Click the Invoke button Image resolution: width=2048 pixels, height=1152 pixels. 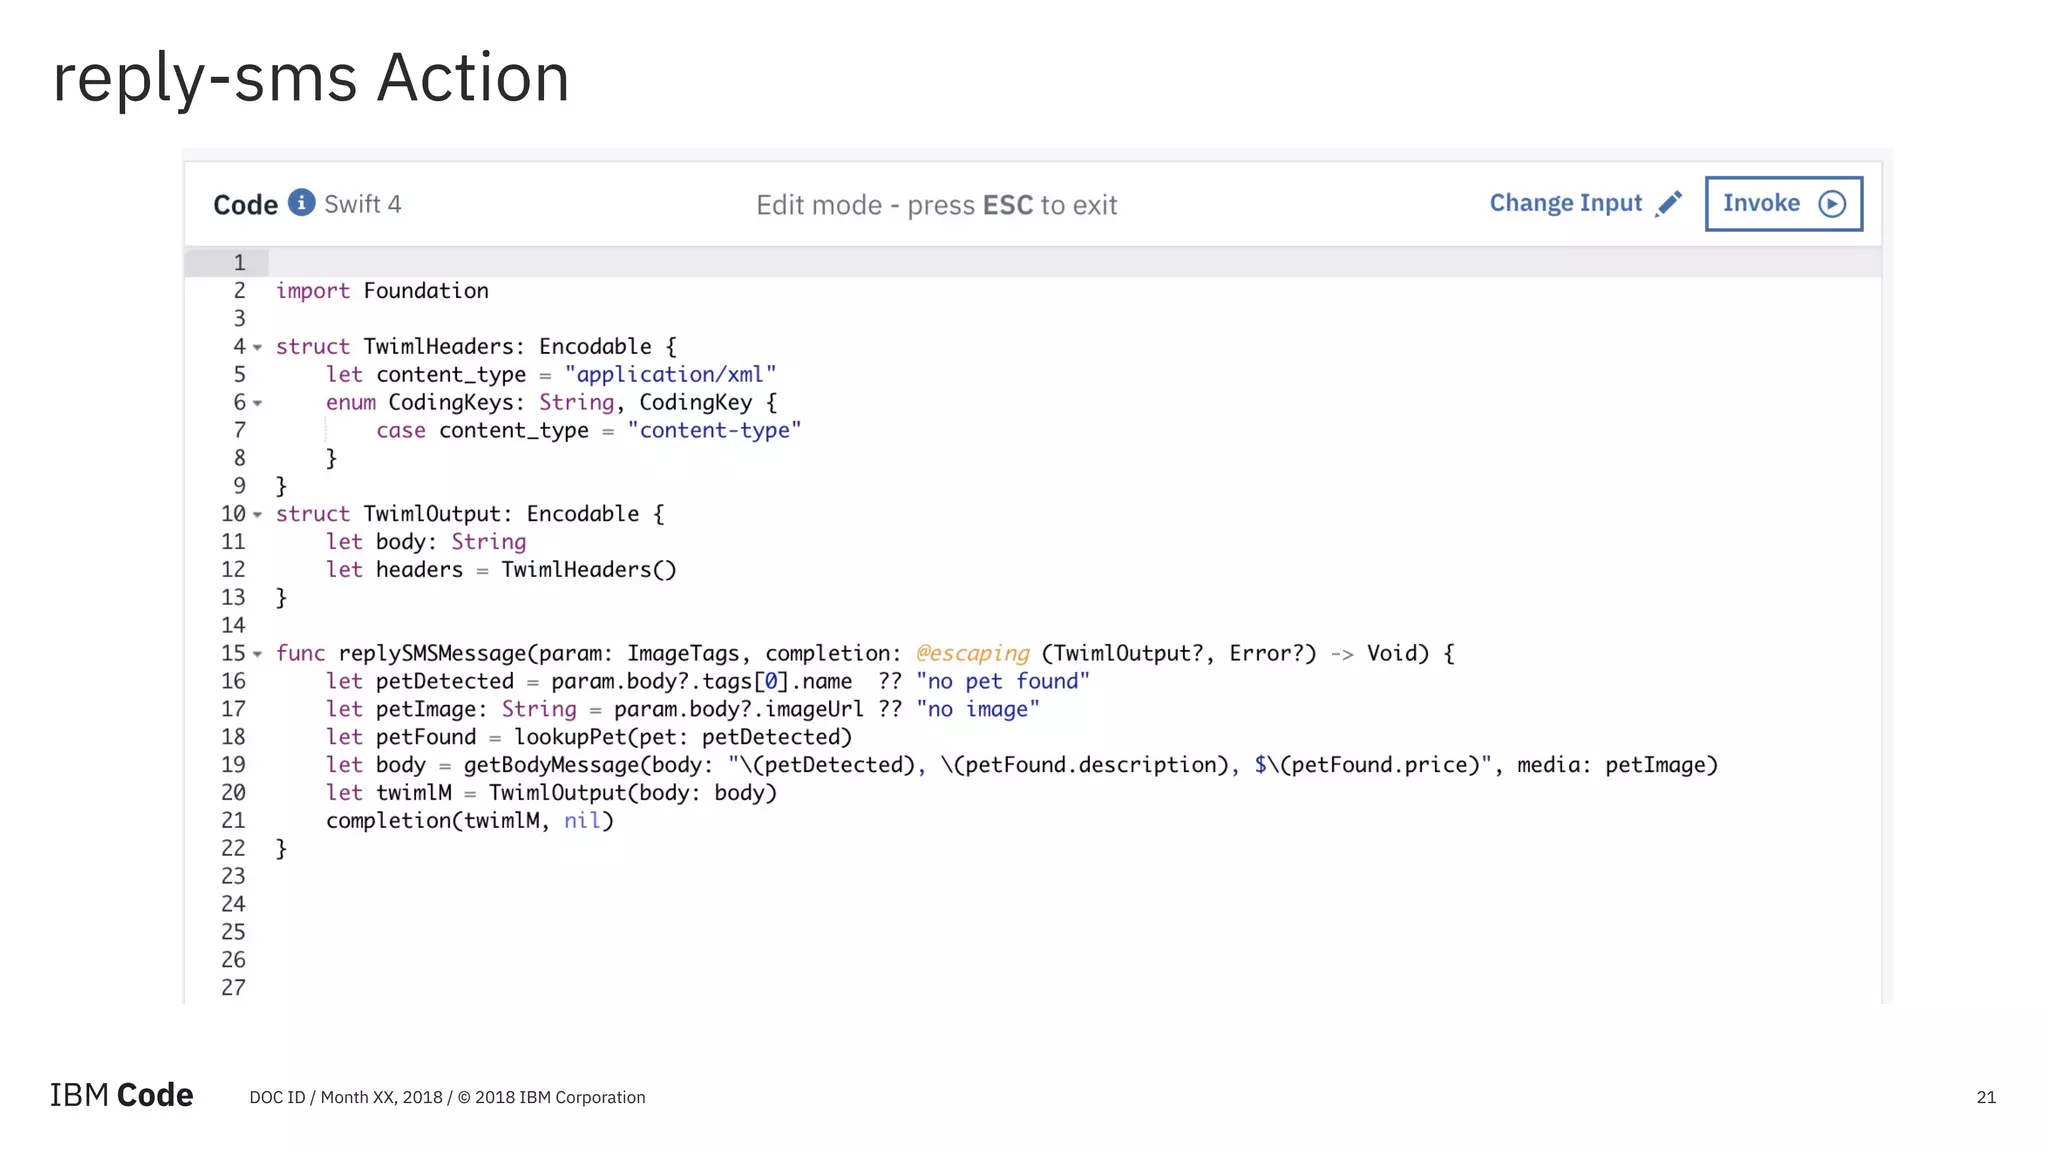(x=1784, y=204)
